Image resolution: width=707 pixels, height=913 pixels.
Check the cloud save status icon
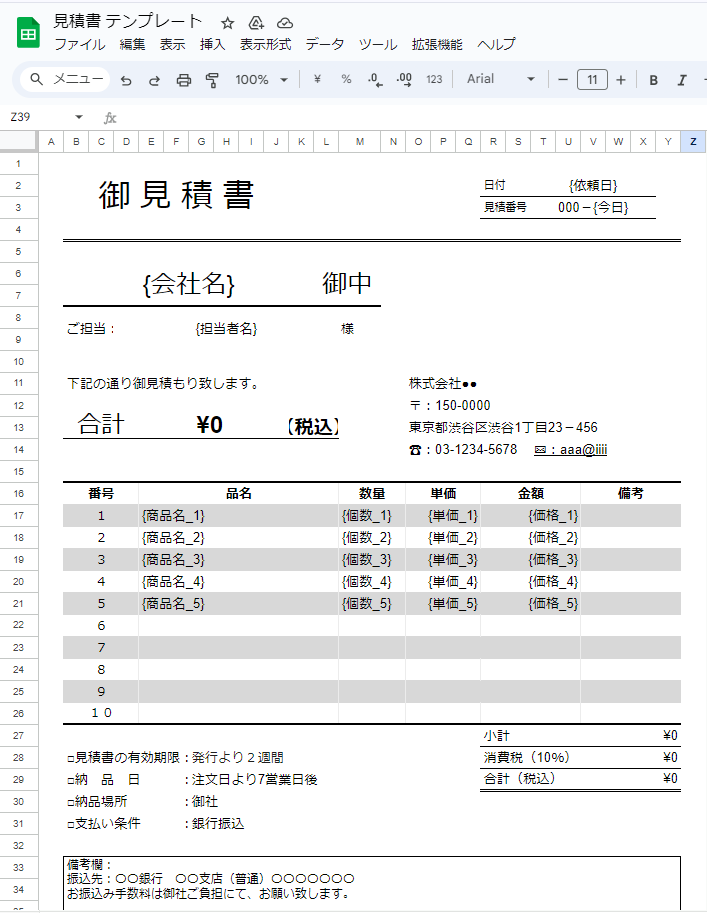[x=285, y=23]
